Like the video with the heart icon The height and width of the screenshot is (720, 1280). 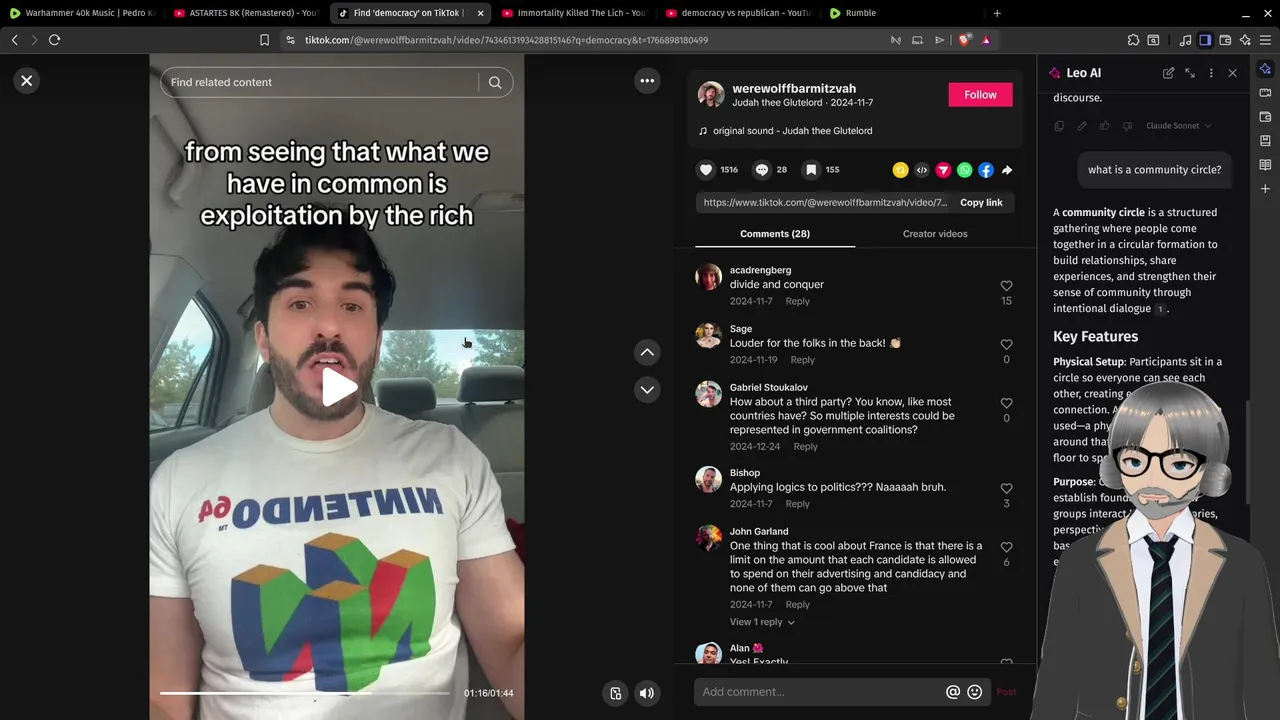706,170
